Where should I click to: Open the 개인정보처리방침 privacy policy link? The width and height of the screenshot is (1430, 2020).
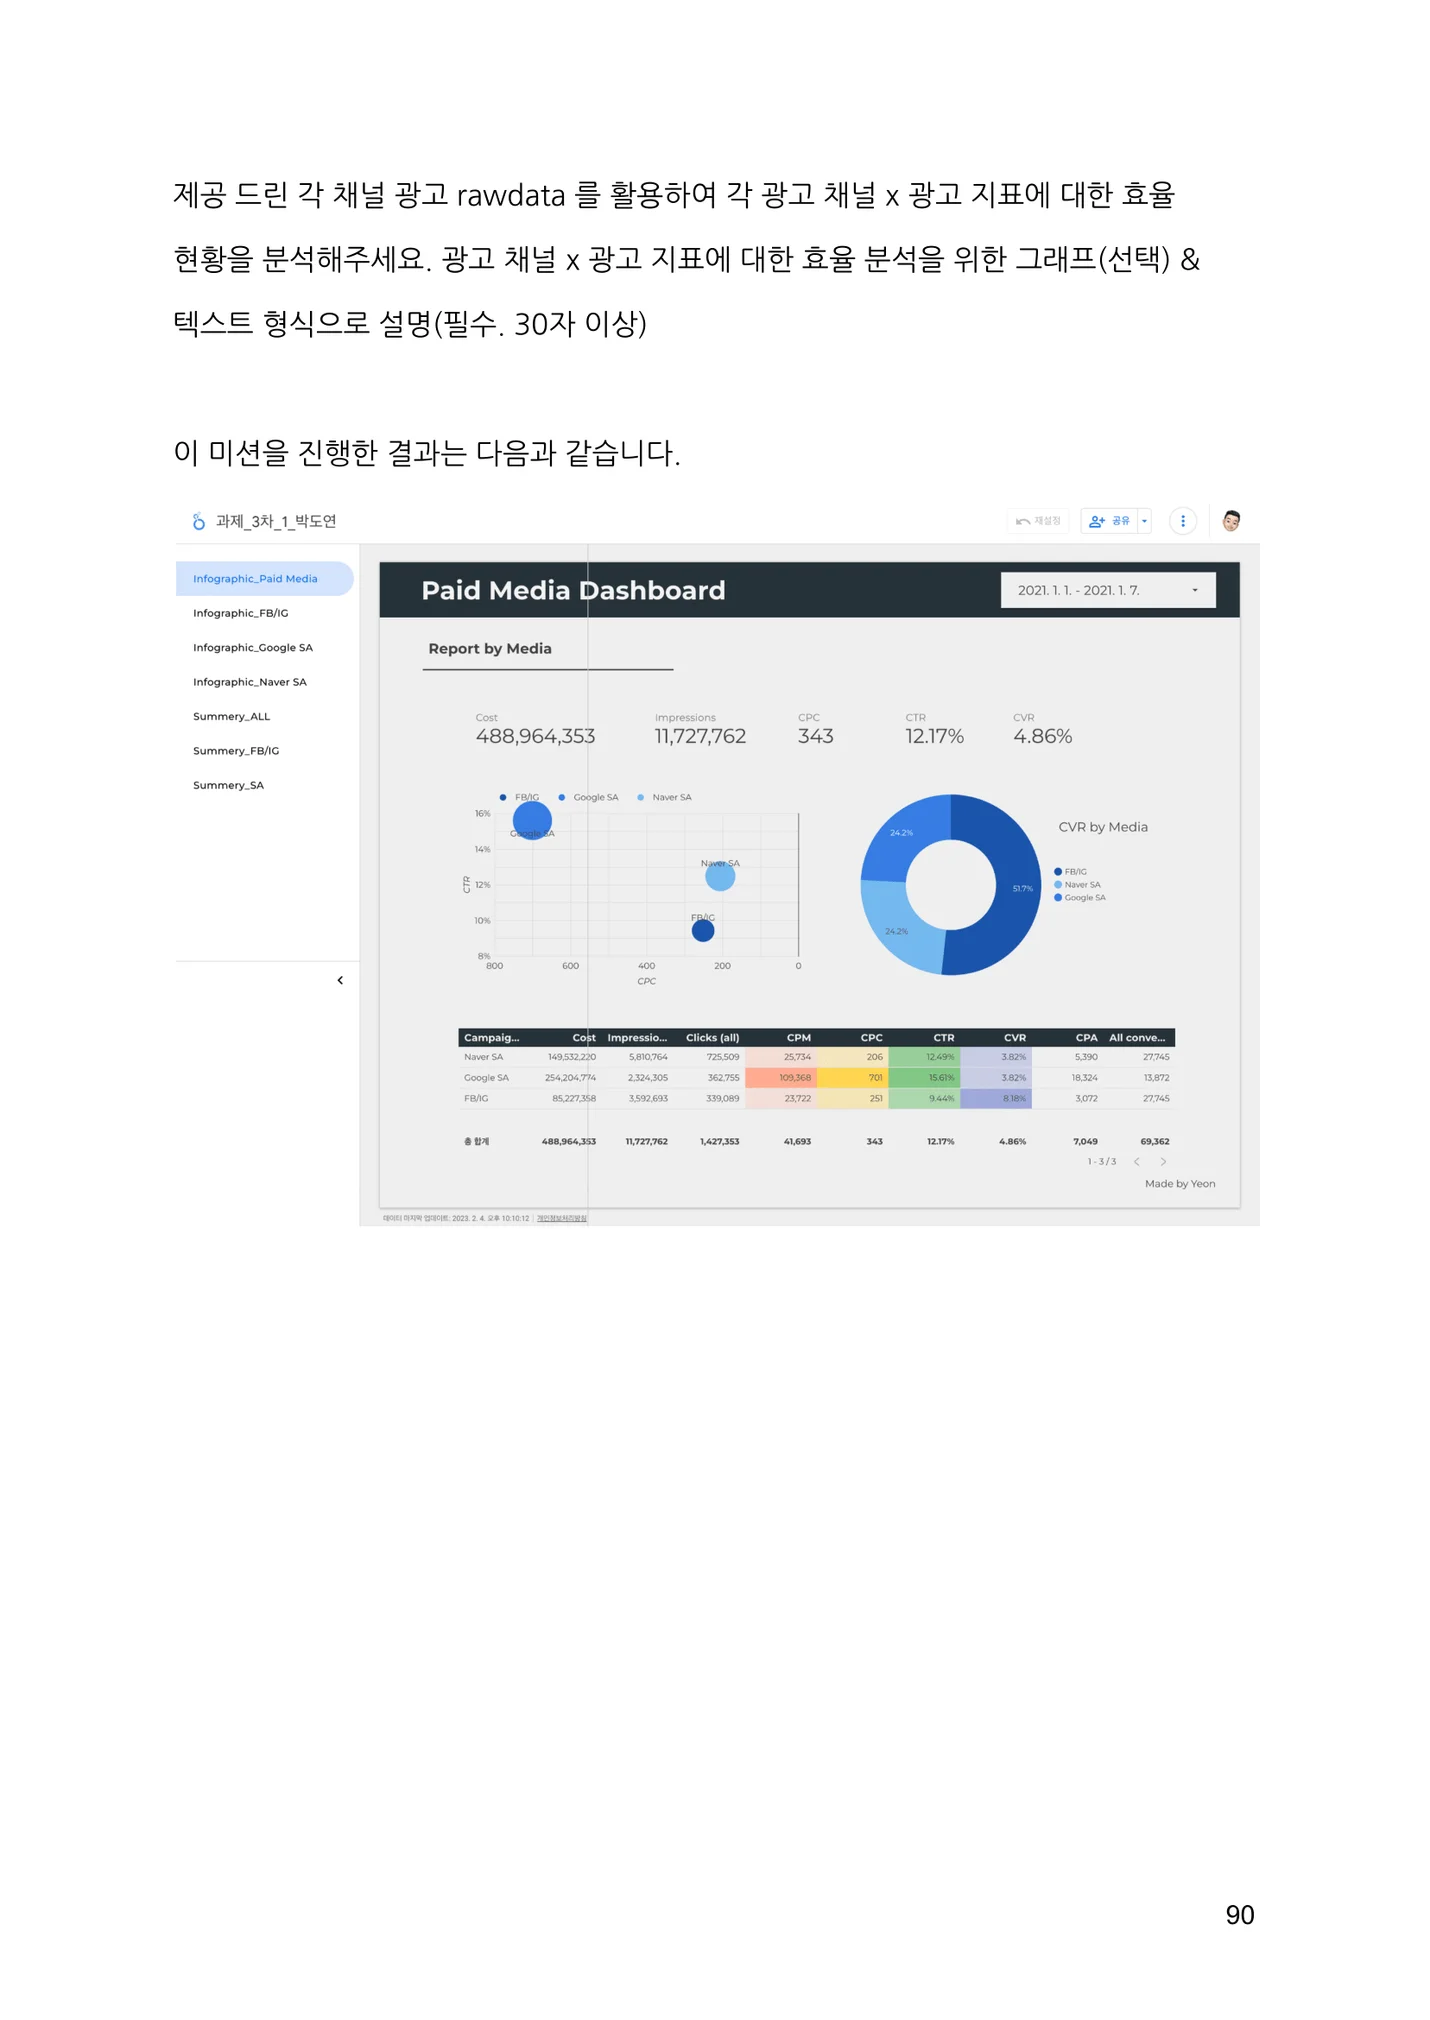[x=562, y=1219]
